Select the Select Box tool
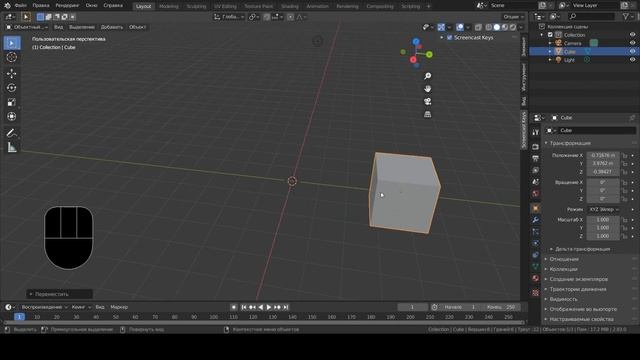Screen dimensions: 640x360 [12, 43]
